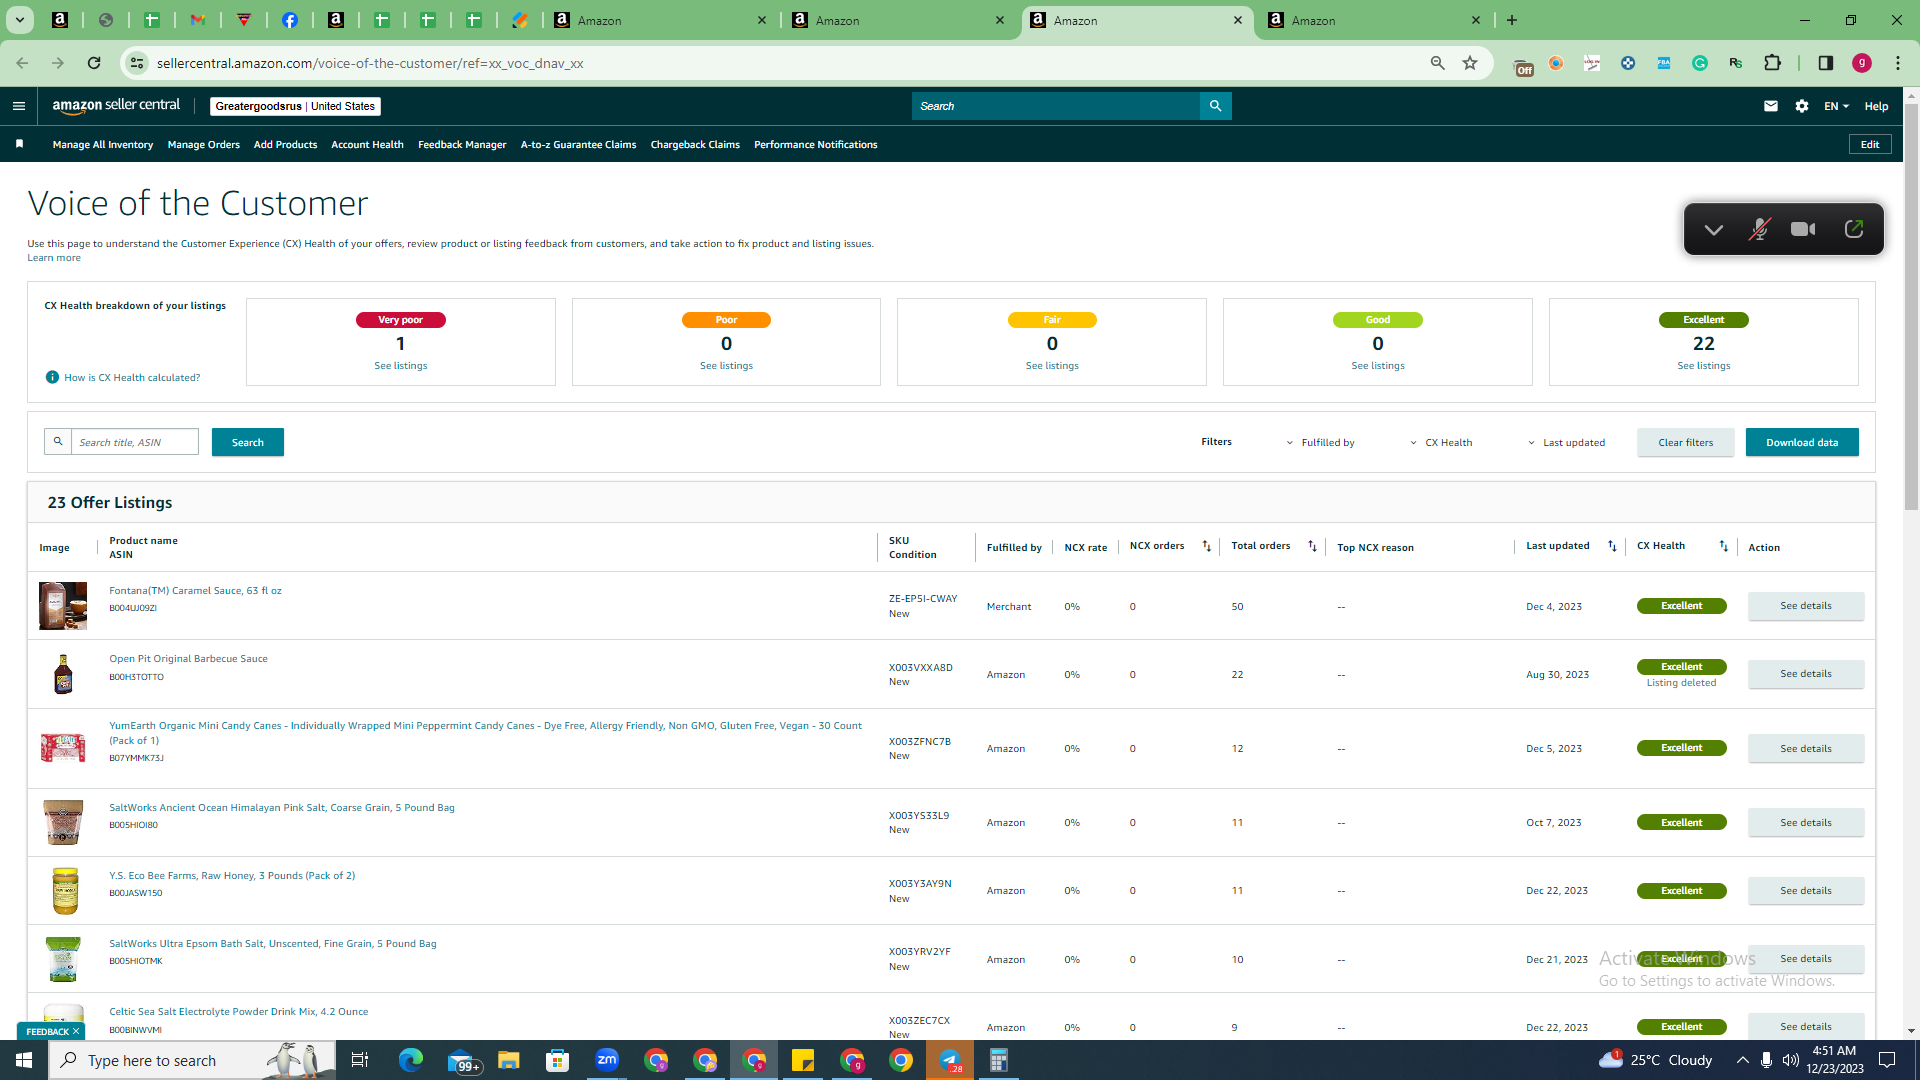The height and width of the screenshot is (1080, 1920).
Task: See details for Open Pit Barbecue Sauce
Action: (1806, 674)
